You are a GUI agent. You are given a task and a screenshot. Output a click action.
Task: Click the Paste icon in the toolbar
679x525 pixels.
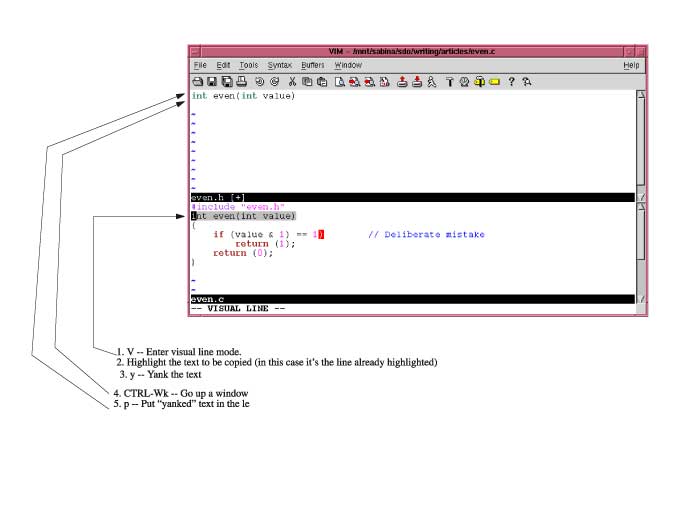tap(322, 81)
